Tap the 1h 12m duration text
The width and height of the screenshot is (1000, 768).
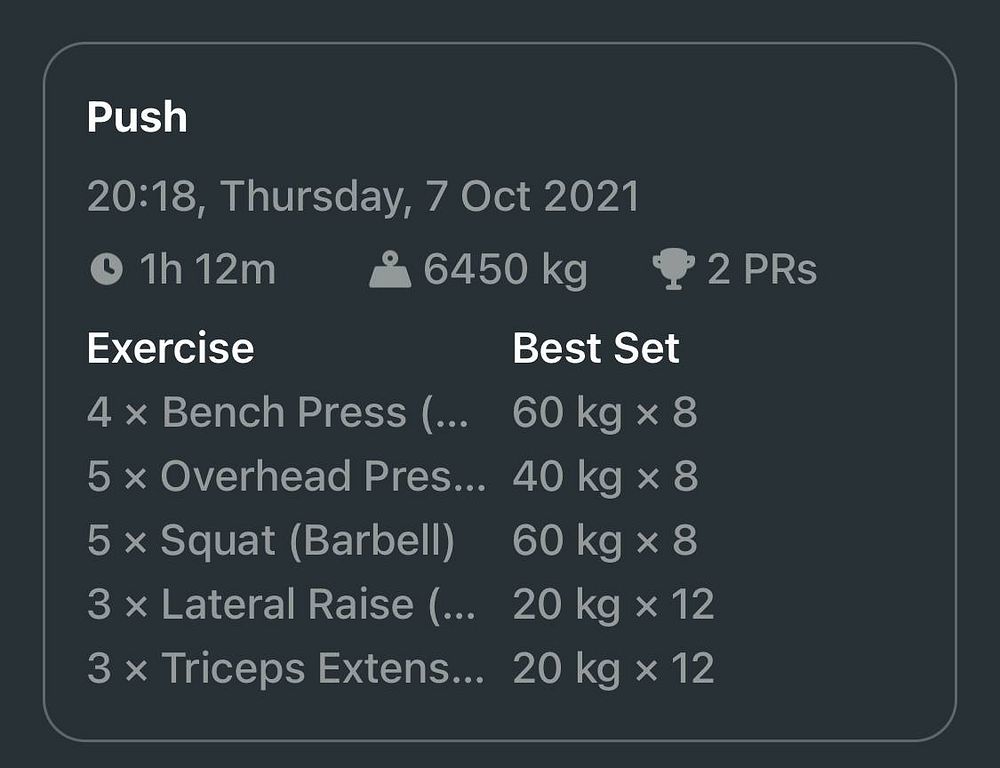(207, 269)
